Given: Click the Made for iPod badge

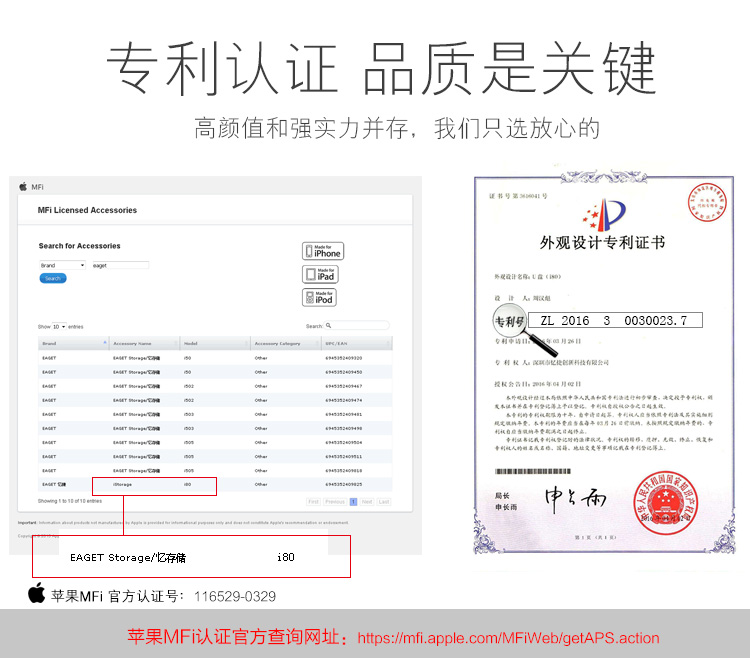Looking at the screenshot, I should 320,297.
